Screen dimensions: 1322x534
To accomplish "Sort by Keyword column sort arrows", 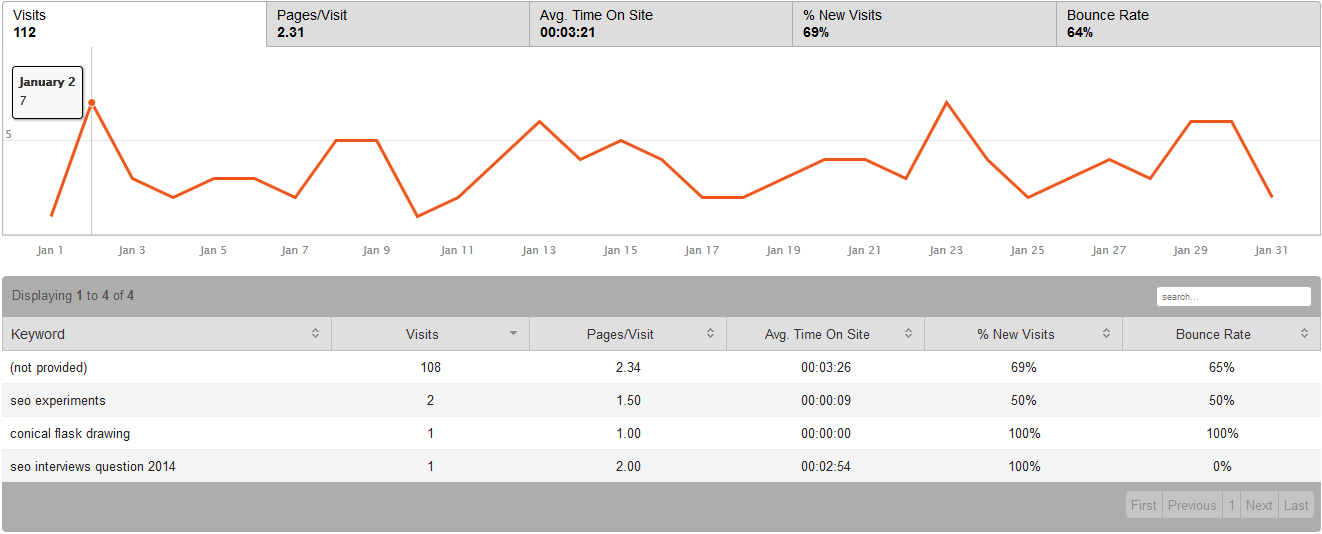I will [316, 334].
